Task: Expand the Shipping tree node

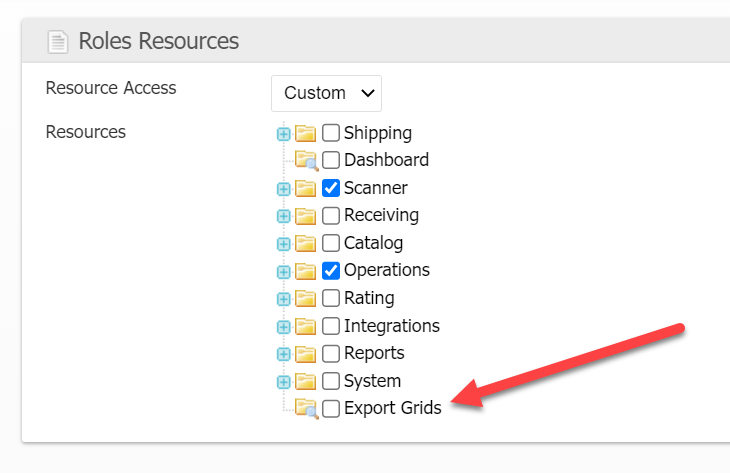Action: pyautogui.click(x=284, y=133)
